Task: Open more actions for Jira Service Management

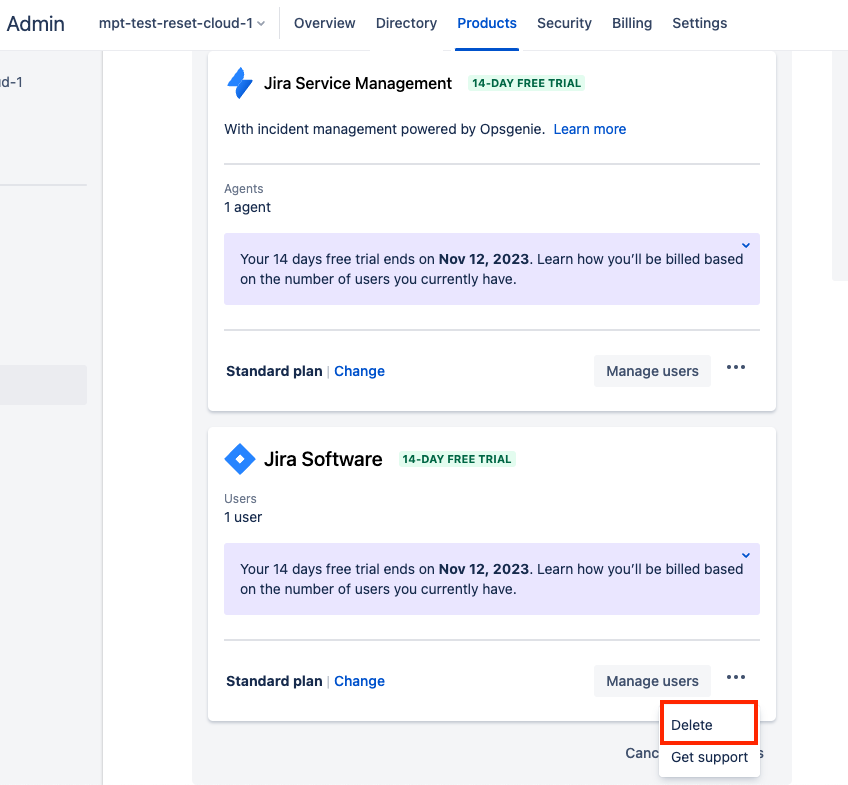Action: point(736,368)
